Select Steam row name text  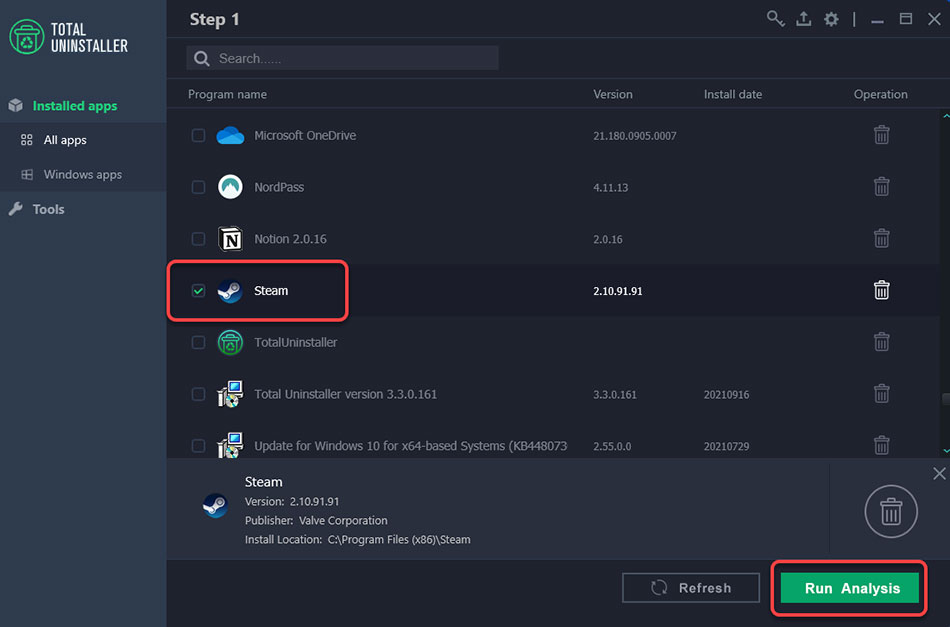coord(271,291)
